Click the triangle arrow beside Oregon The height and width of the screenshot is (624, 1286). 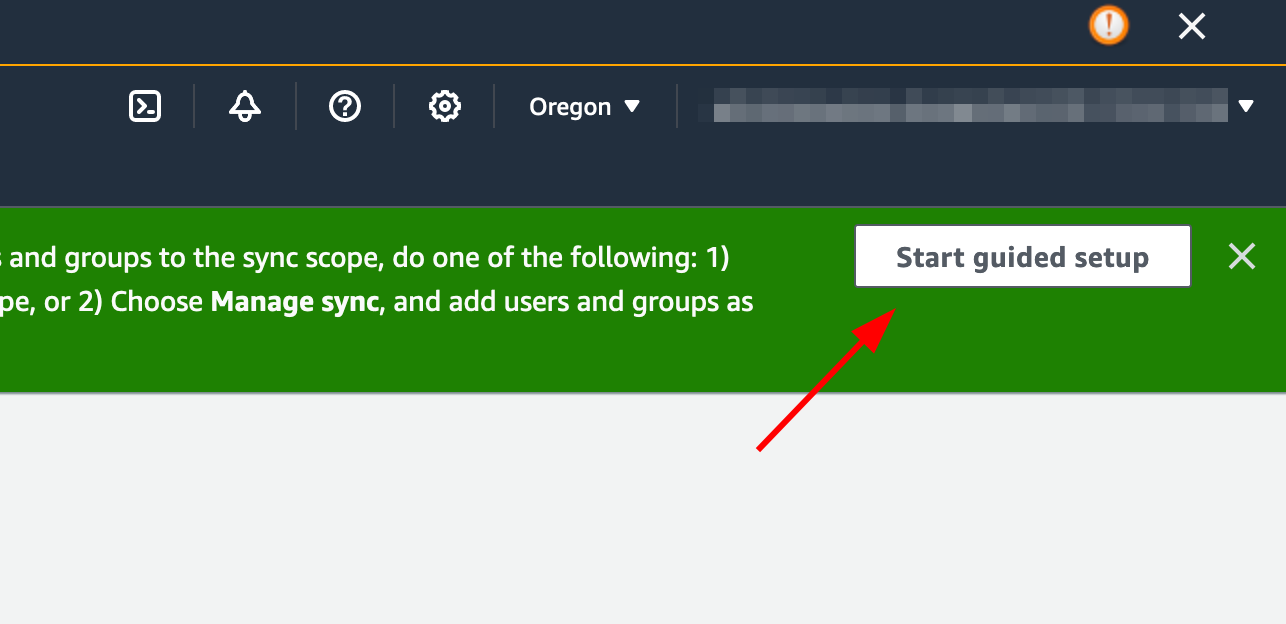[x=632, y=106]
